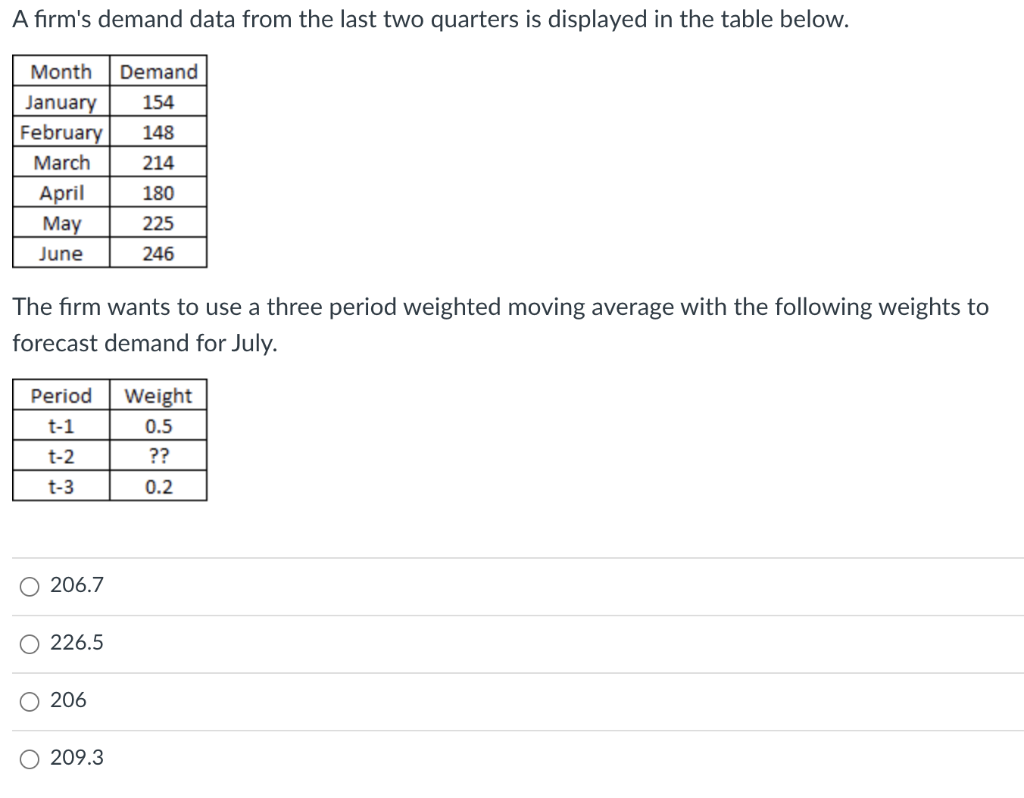Select the t-1 weight cell showing 0.5

[x=157, y=426]
